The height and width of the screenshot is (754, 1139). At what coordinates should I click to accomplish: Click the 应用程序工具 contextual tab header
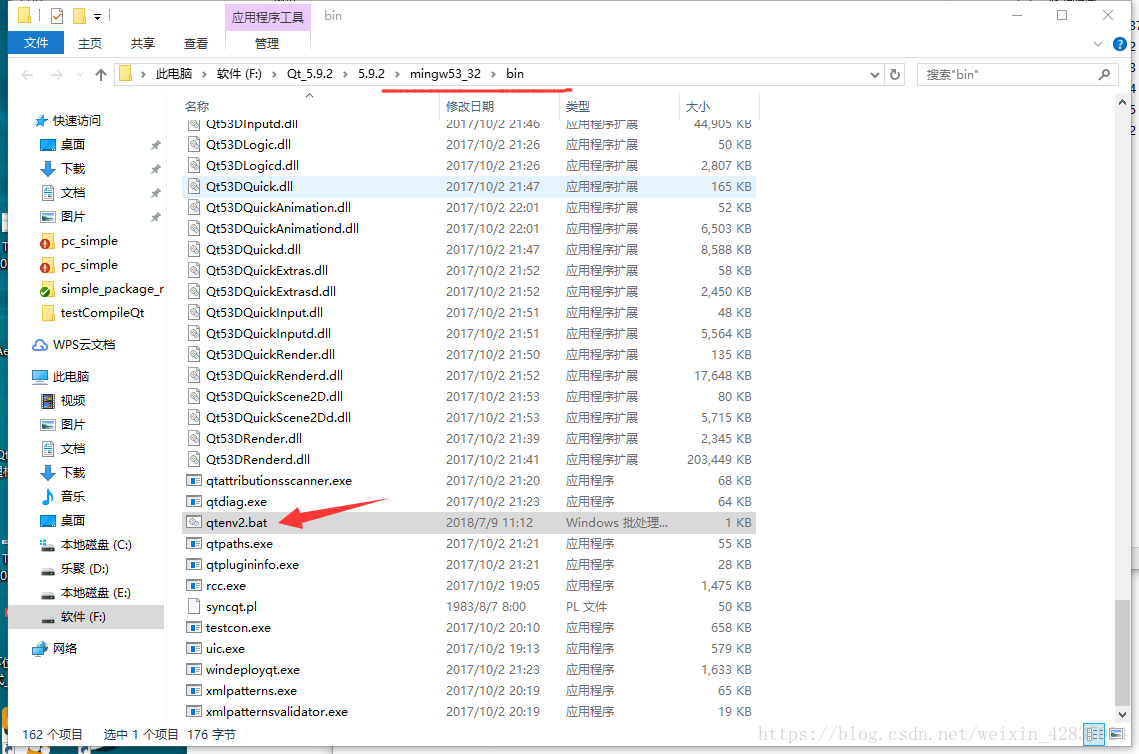click(x=267, y=17)
